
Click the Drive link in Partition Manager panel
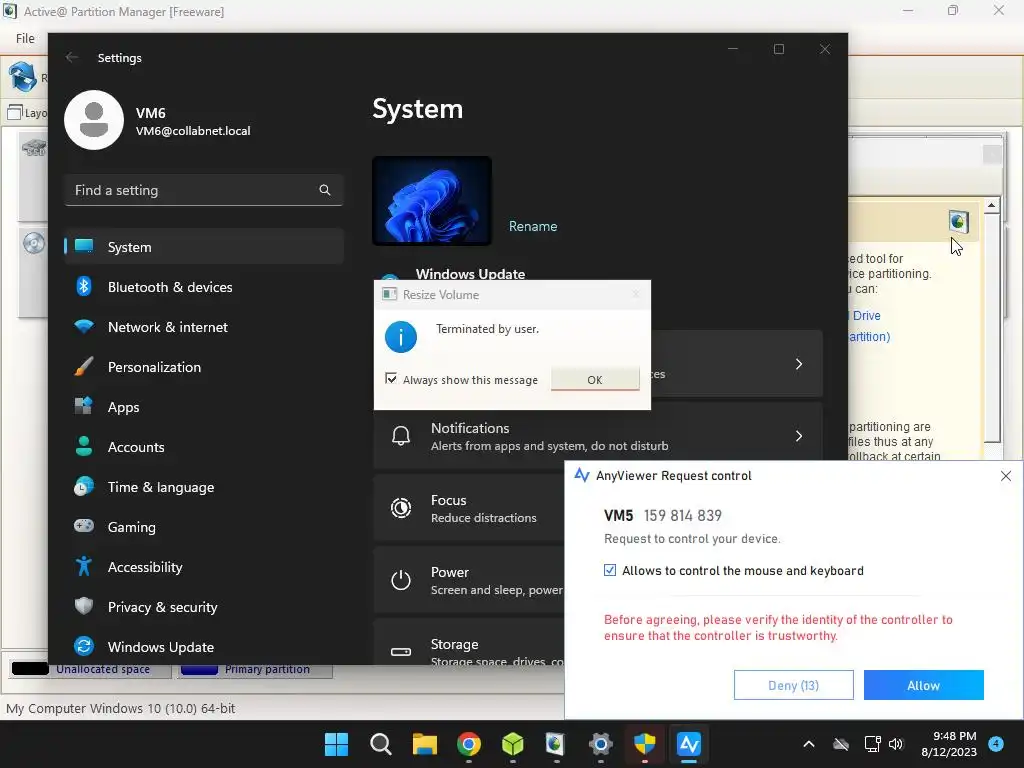tap(866, 315)
